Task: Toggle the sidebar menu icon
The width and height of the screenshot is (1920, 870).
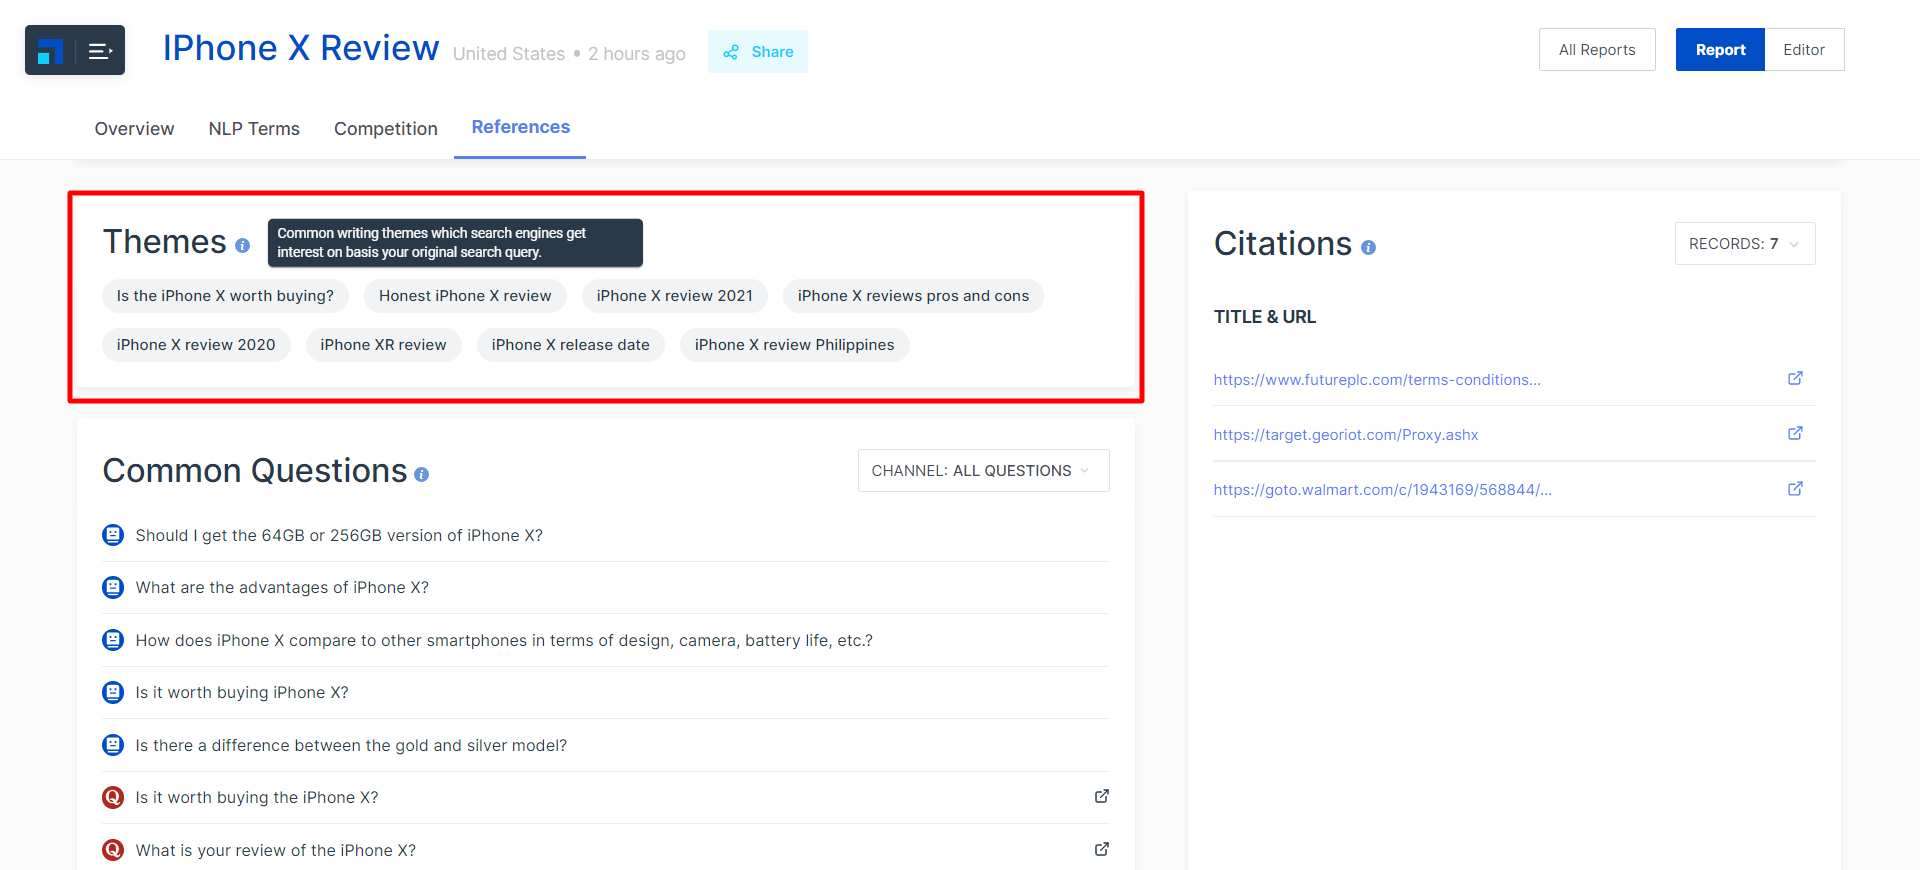Action: coord(100,51)
